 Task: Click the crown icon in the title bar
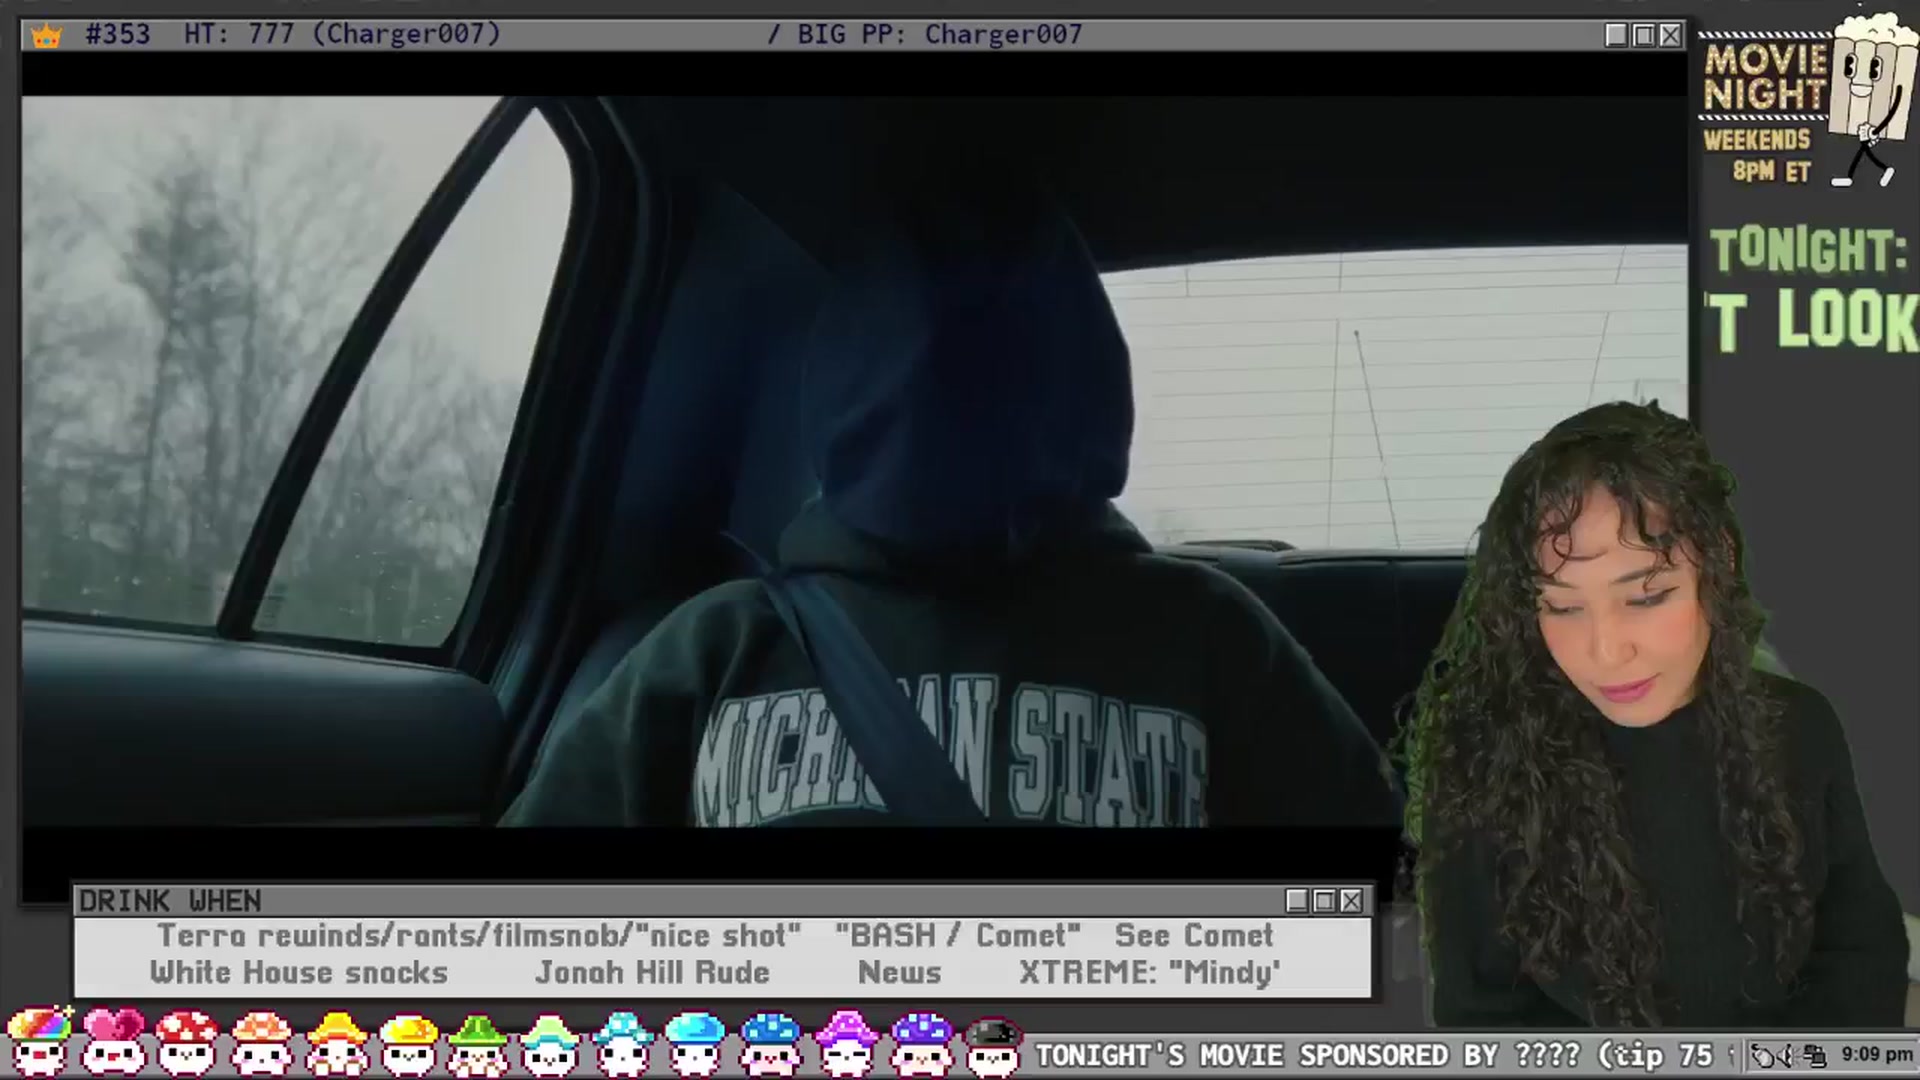point(46,36)
